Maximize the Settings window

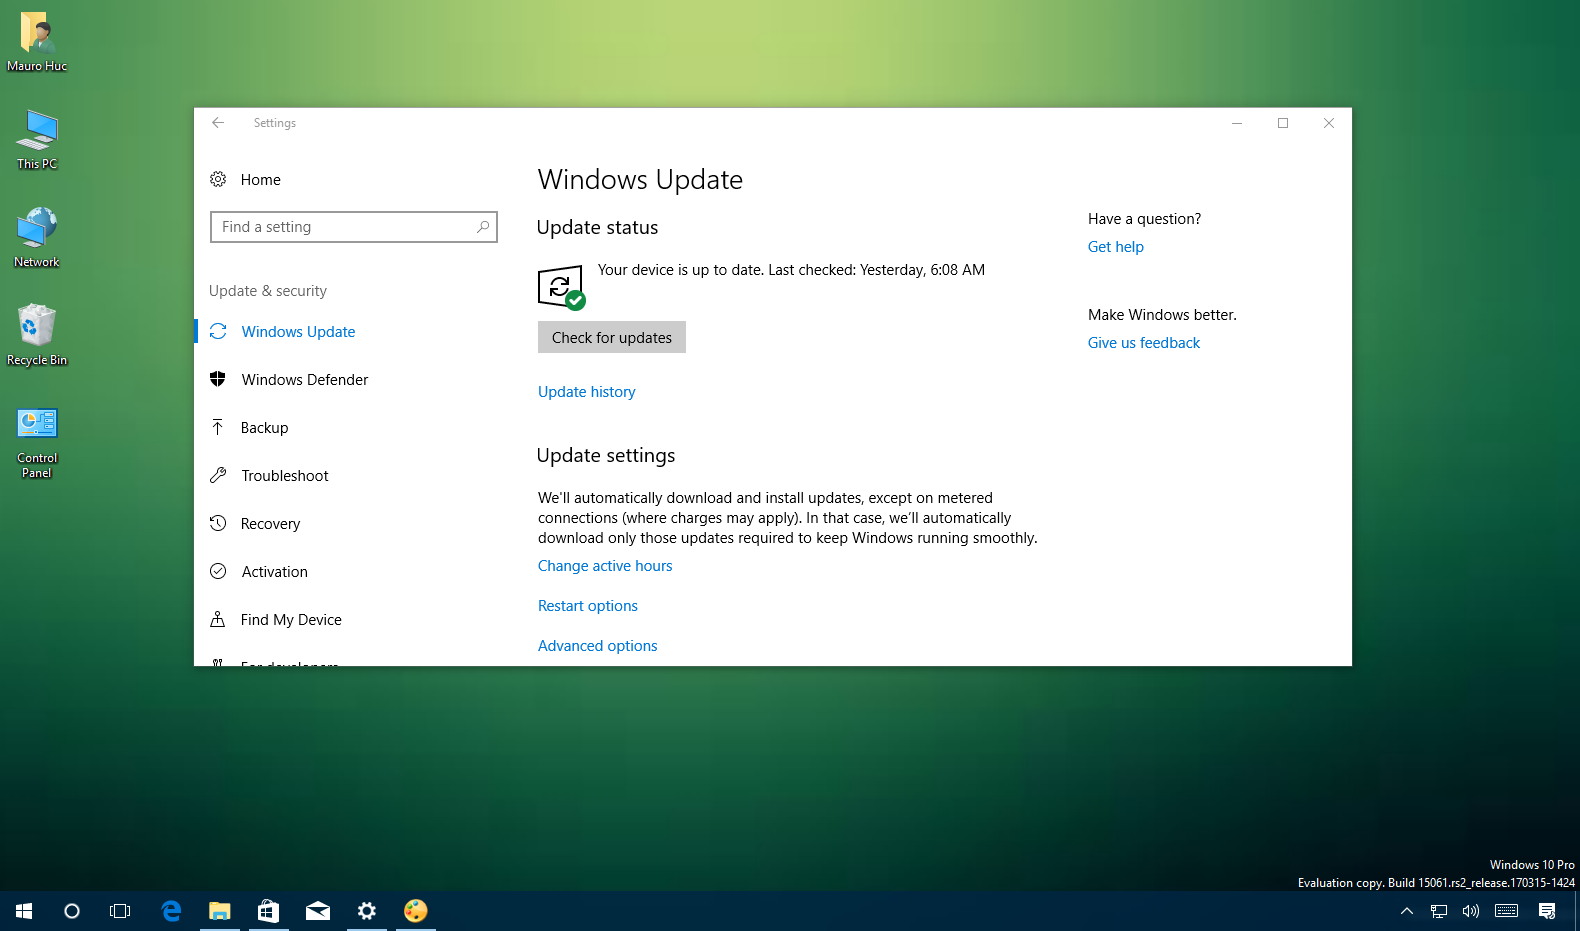pyautogui.click(x=1283, y=123)
